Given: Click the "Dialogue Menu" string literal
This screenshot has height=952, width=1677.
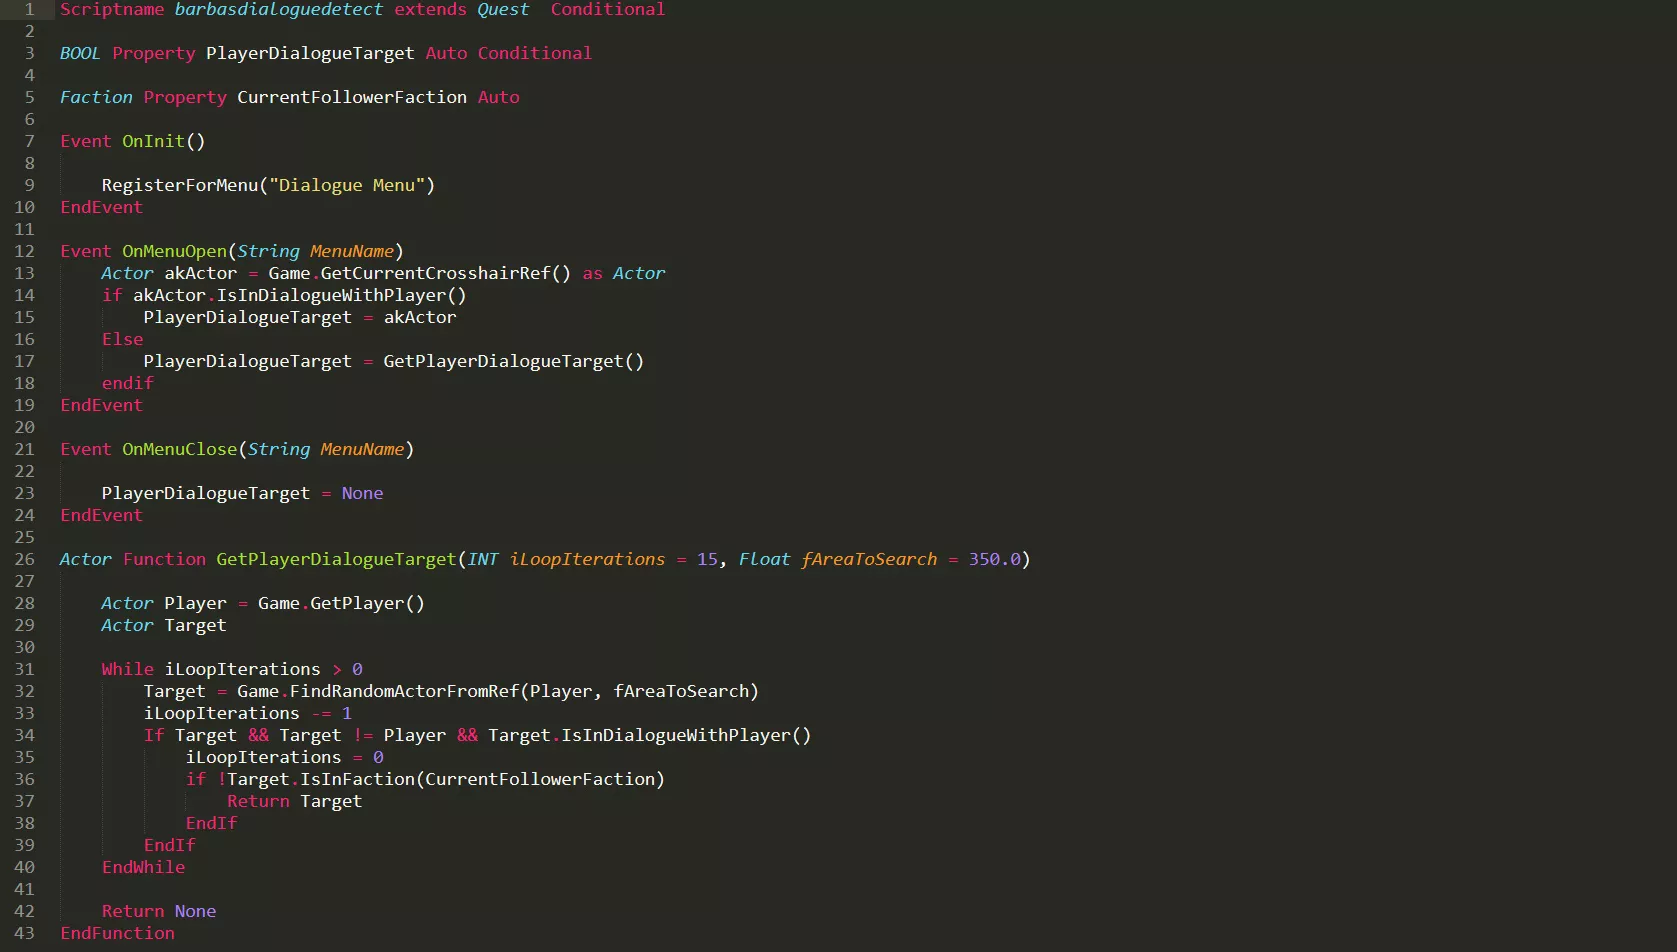Looking at the screenshot, I should click(347, 185).
